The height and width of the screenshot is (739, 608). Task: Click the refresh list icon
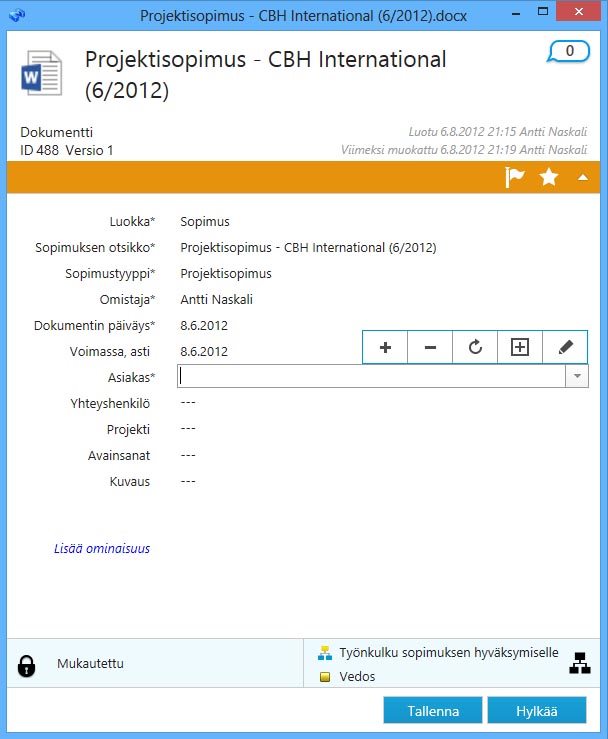click(475, 347)
